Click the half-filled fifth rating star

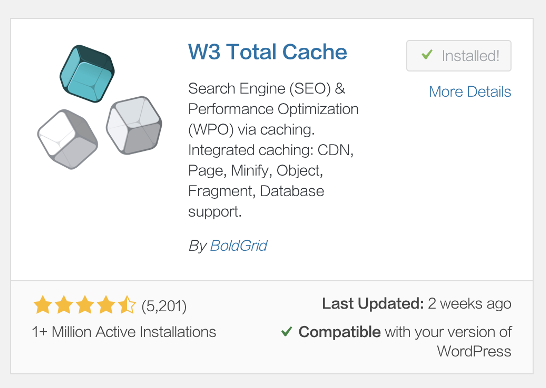click(x=126, y=305)
